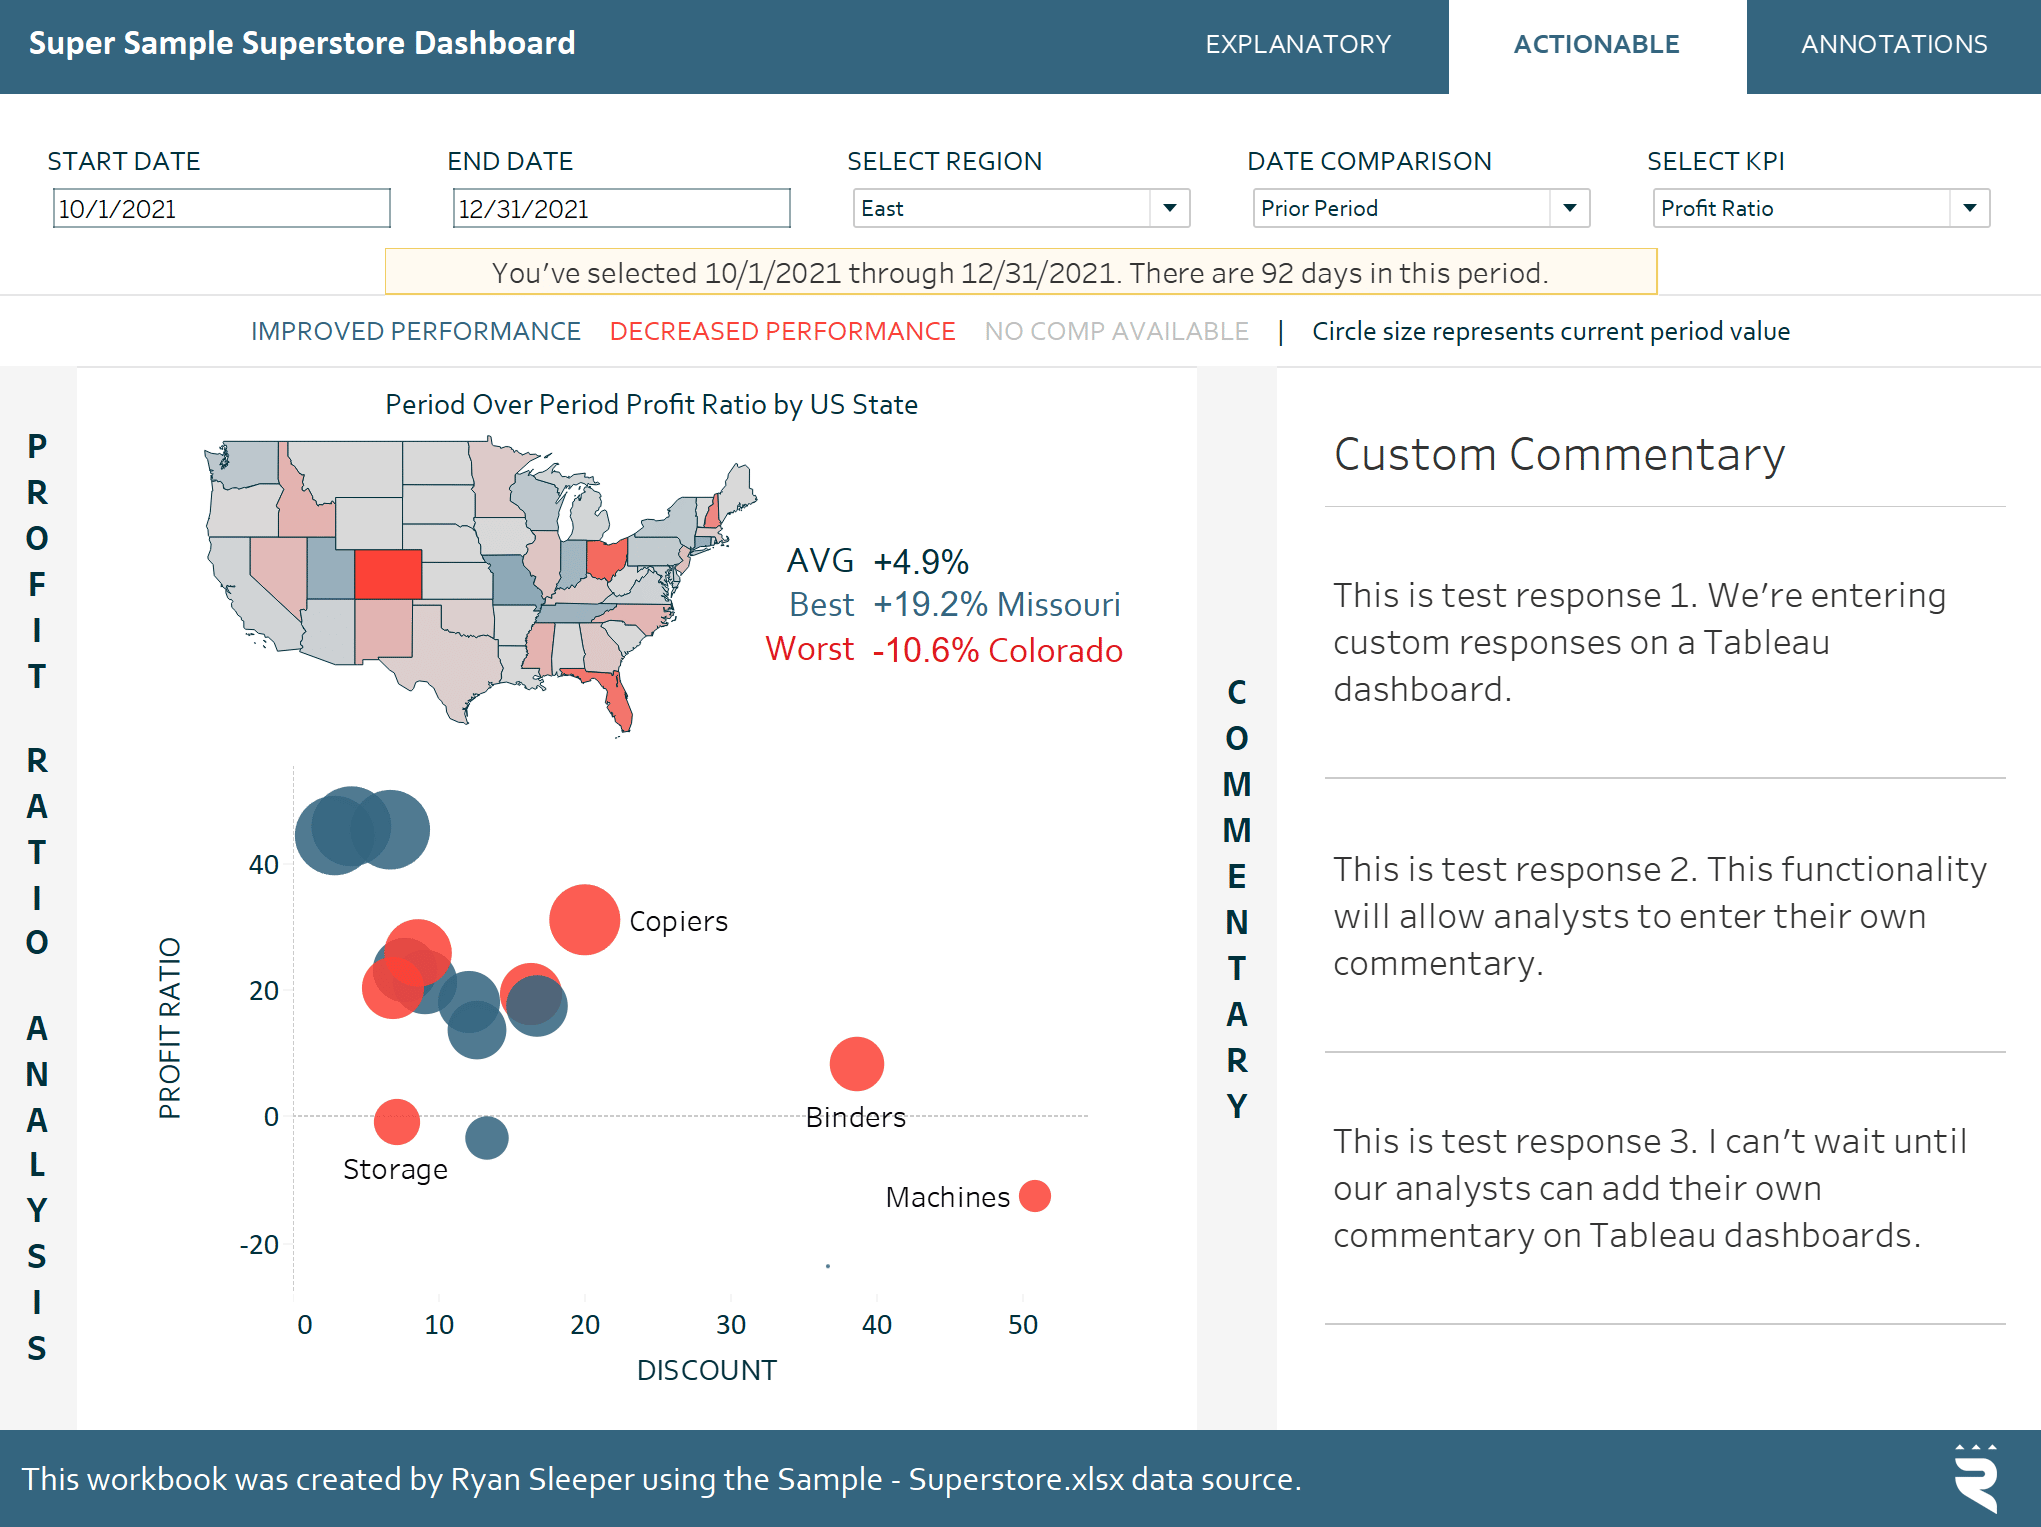Click the Copiers red bubble
This screenshot has width=2041, height=1527.
pyautogui.click(x=584, y=919)
